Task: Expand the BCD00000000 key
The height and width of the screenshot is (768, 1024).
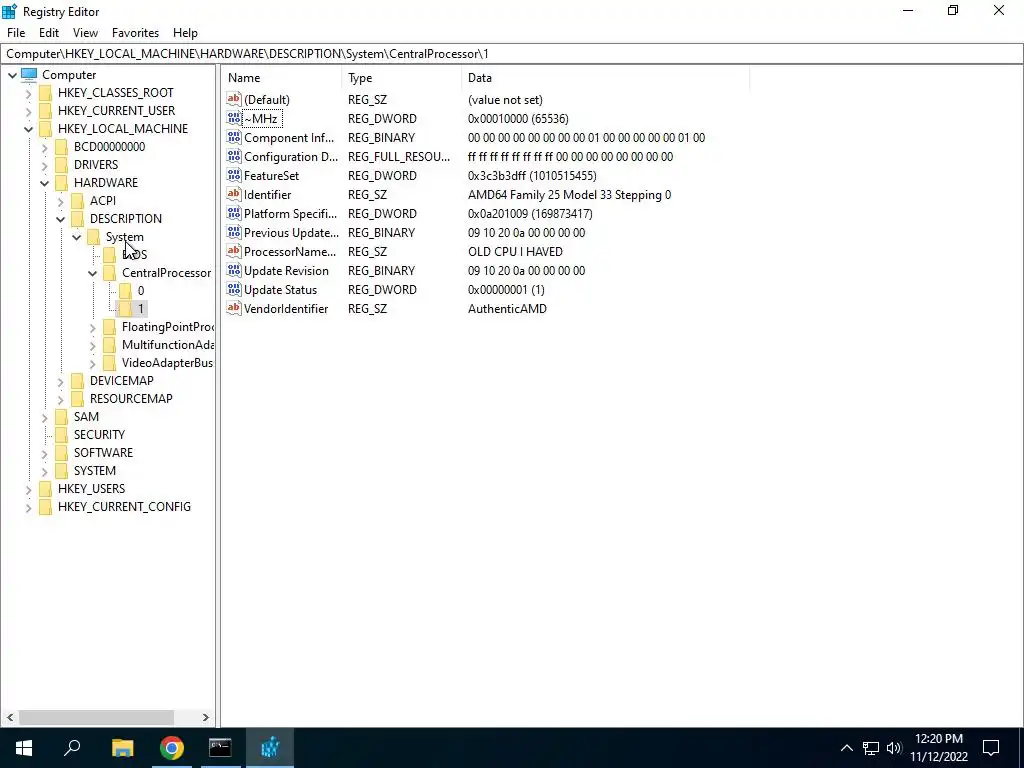Action: coord(44,147)
